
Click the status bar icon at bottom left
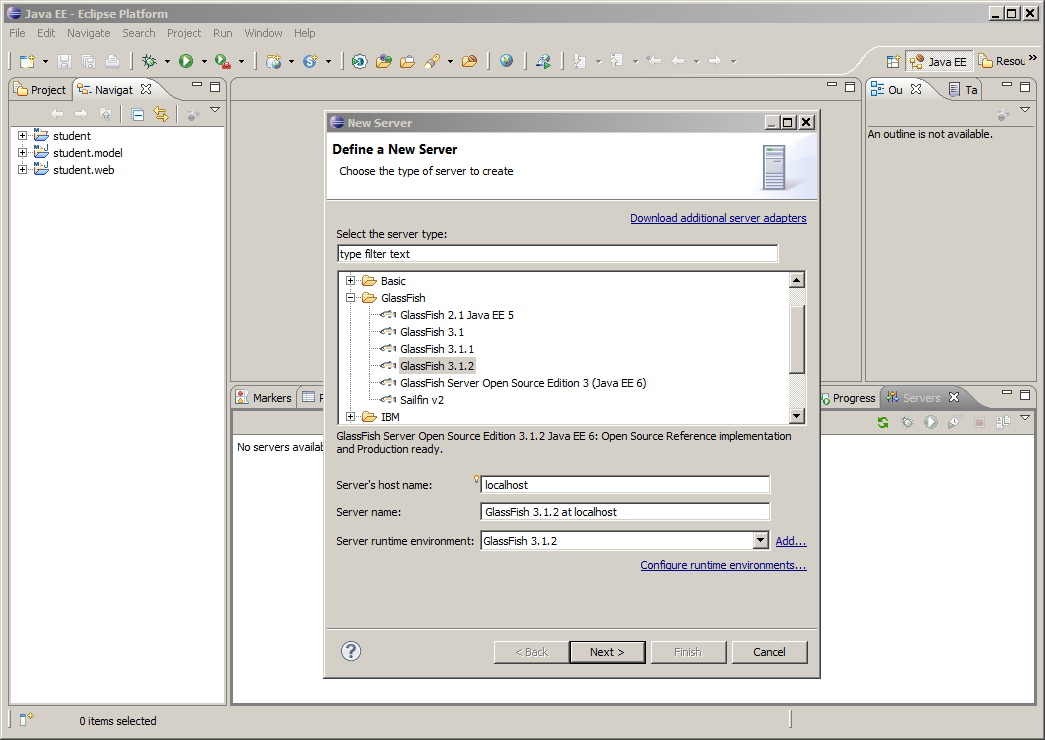pos(26,719)
